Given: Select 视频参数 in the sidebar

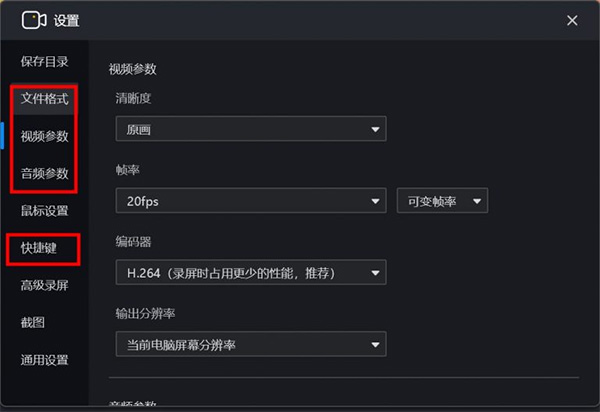Looking at the screenshot, I should [x=44, y=136].
